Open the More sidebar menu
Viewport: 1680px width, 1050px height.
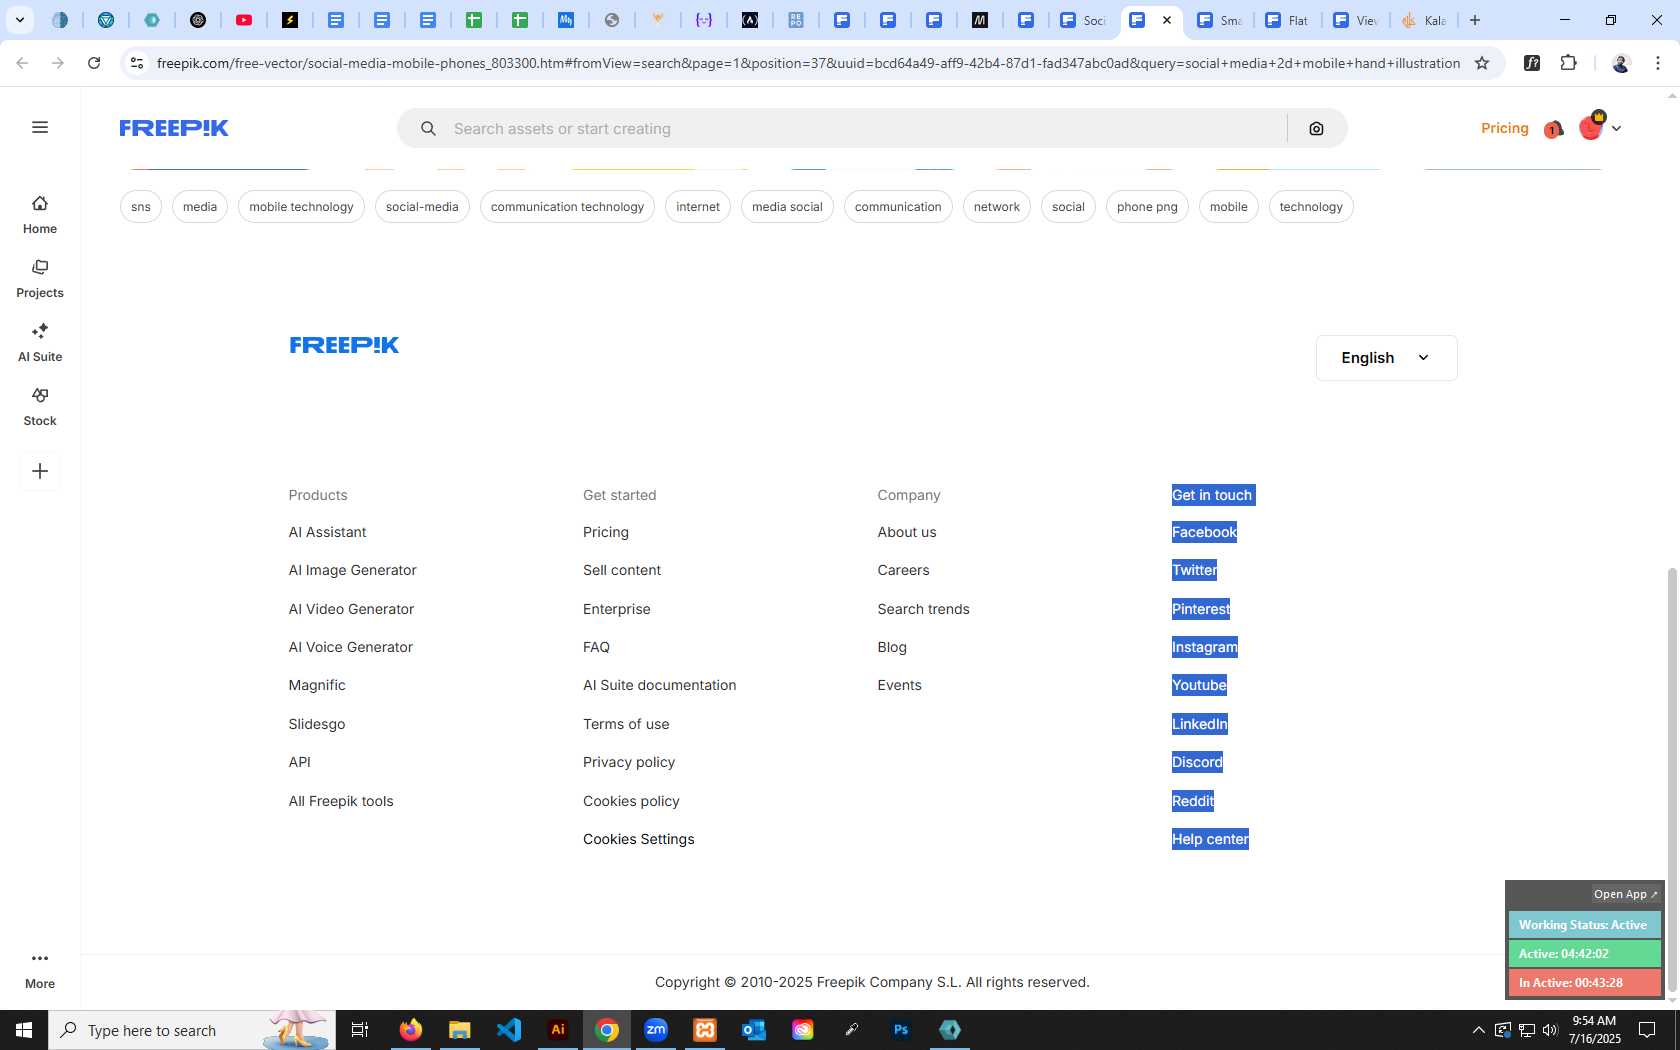[40, 970]
